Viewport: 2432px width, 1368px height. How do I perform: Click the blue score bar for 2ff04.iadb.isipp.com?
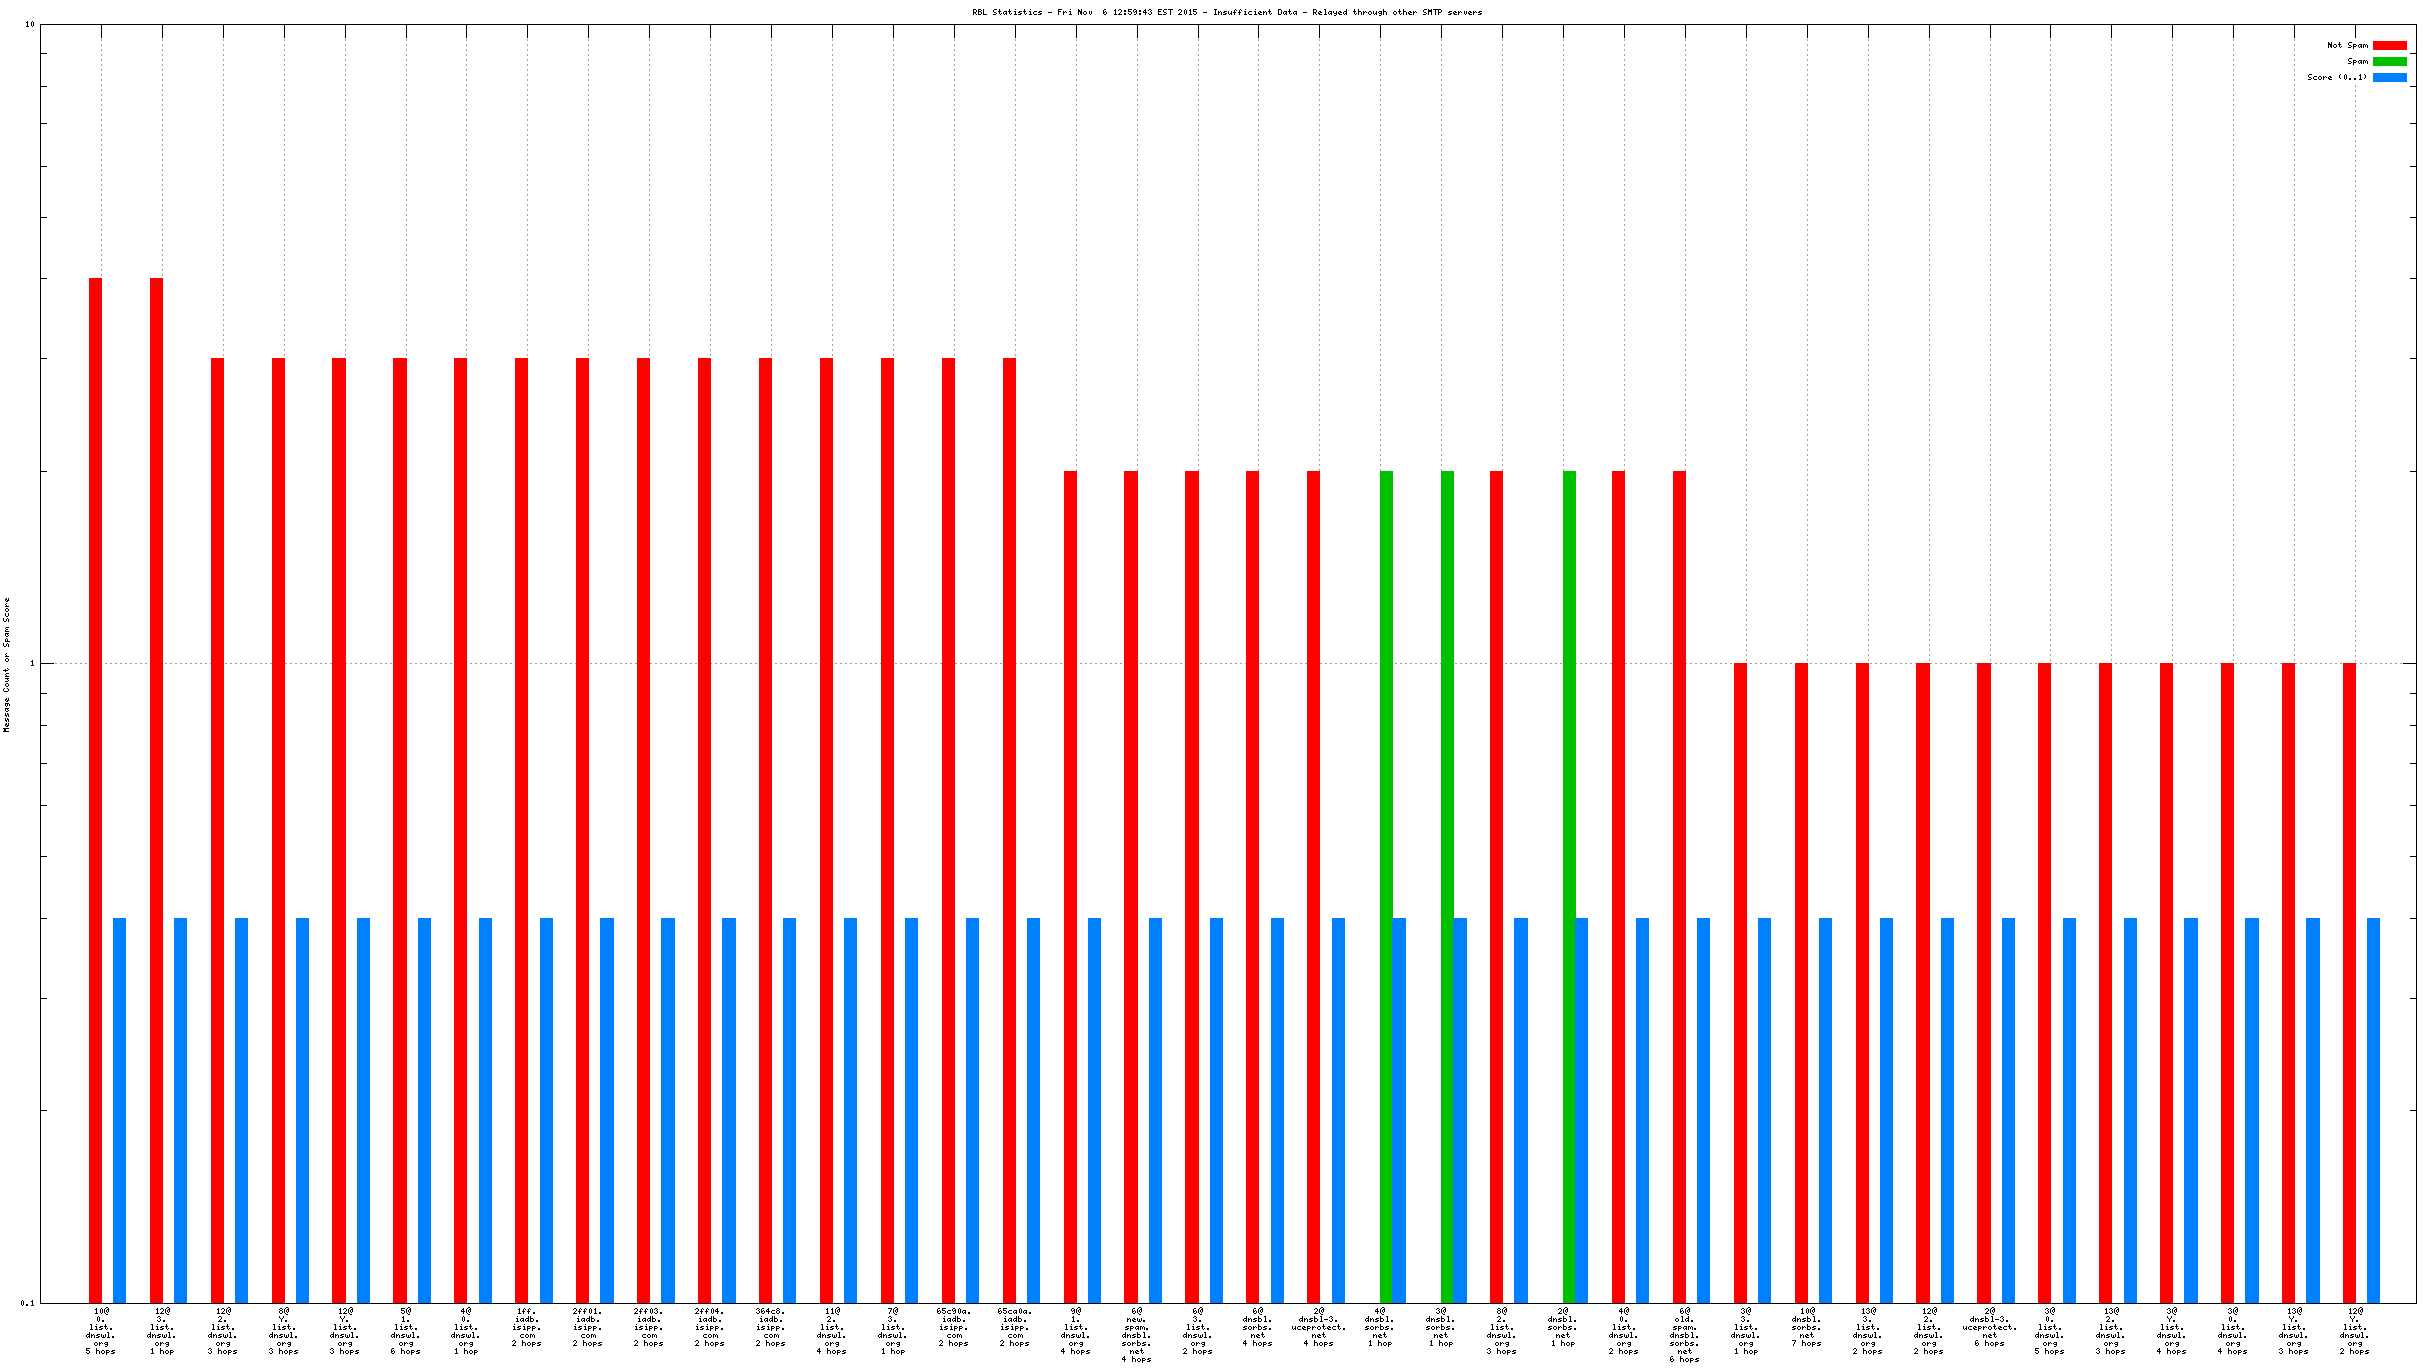tap(729, 1110)
